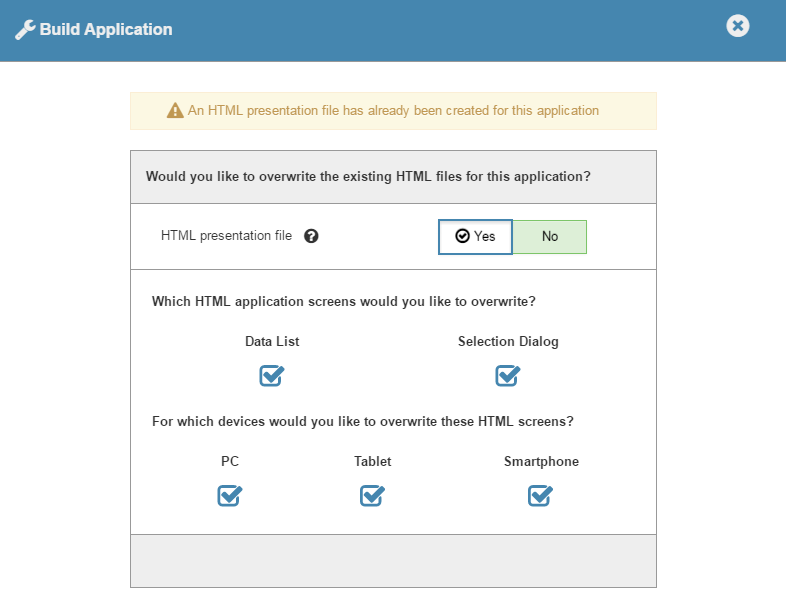Click the 'HTML presentation file' label text

click(226, 236)
